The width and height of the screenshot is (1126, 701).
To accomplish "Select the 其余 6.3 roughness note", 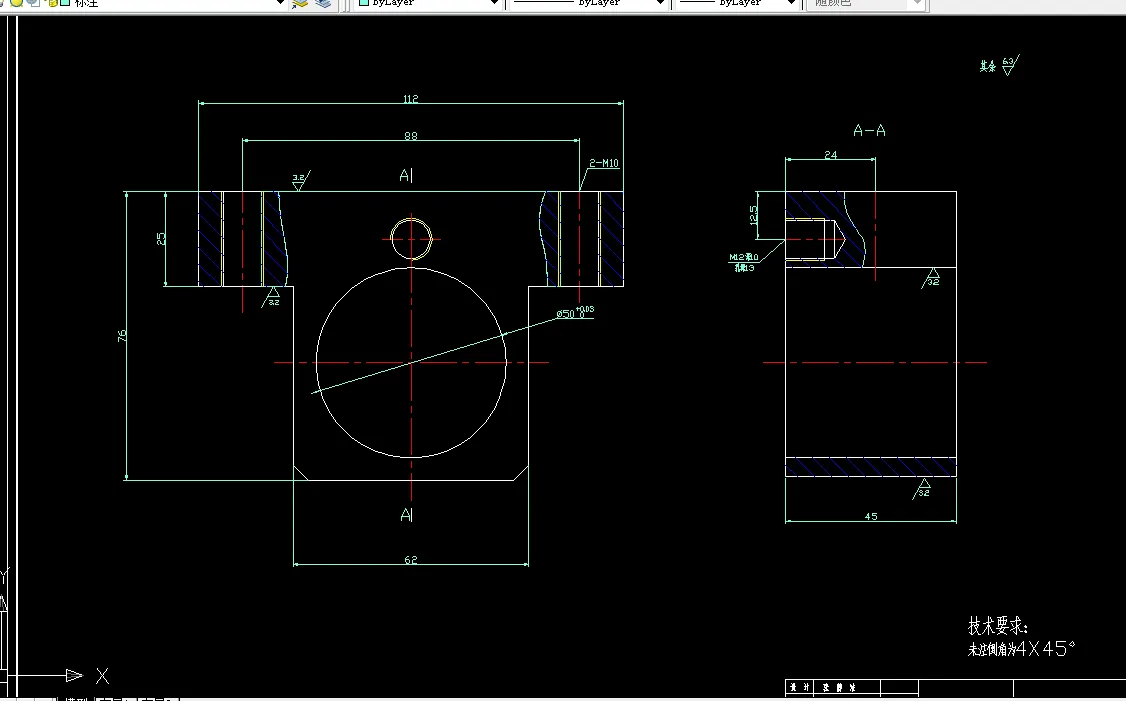I will coord(999,66).
